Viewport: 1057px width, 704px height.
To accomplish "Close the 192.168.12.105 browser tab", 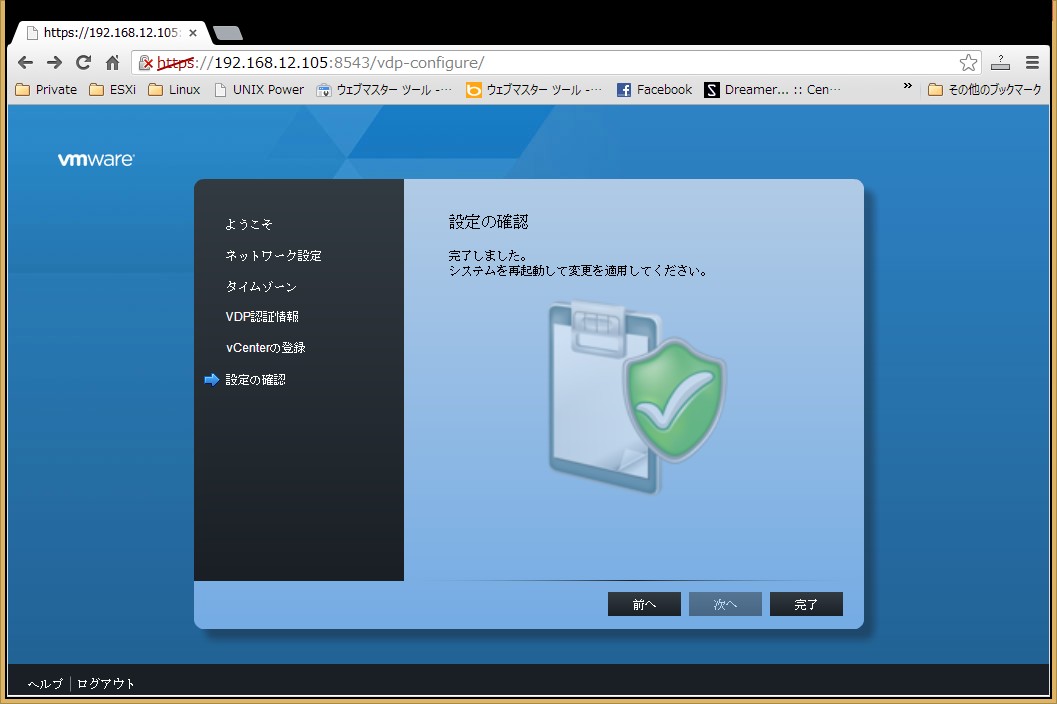I will [193, 32].
